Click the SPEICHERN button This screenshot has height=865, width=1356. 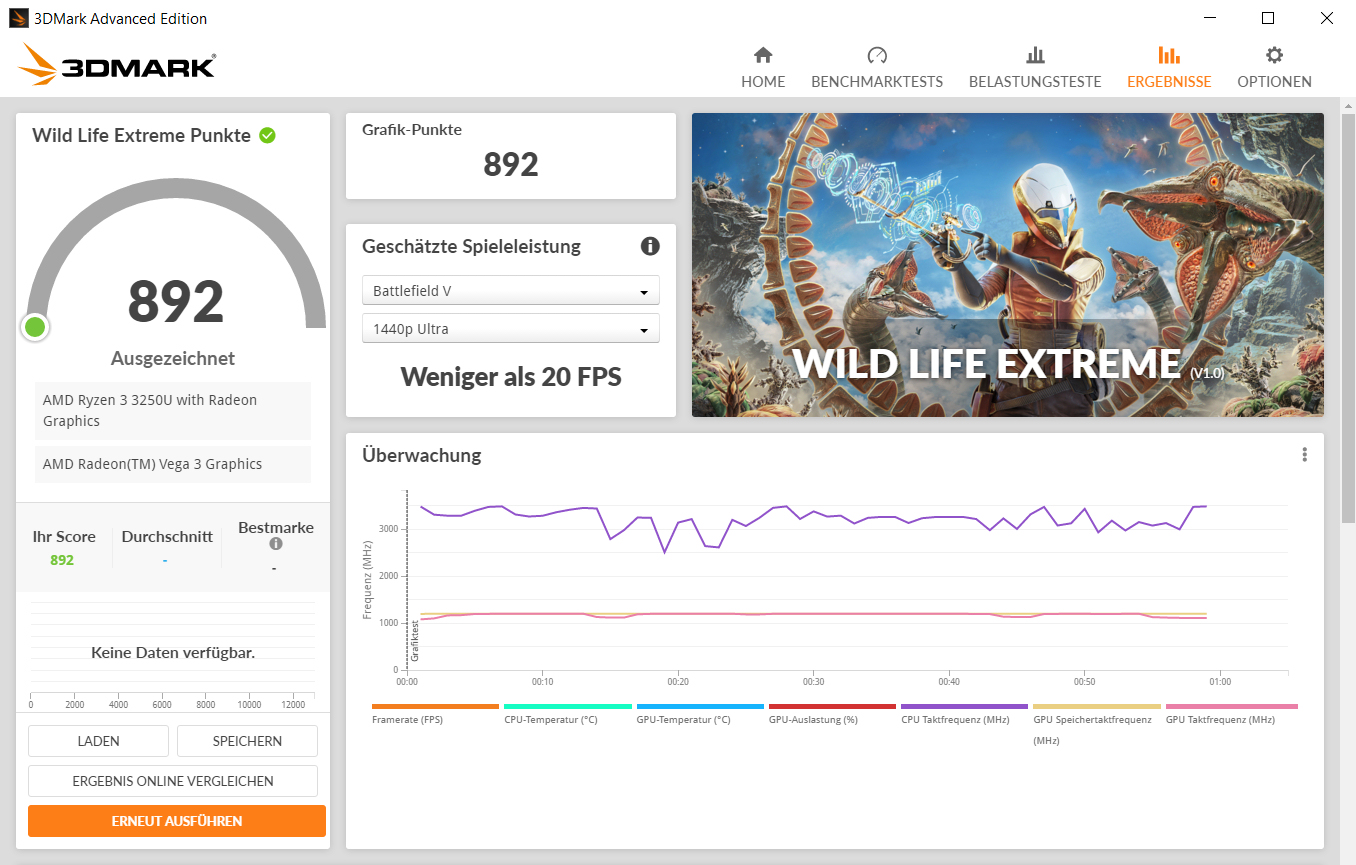(247, 741)
